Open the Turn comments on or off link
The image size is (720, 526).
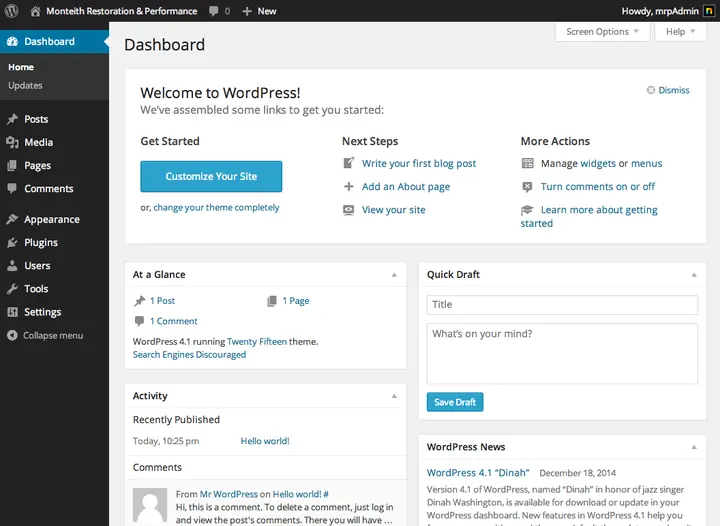click(598, 186)
